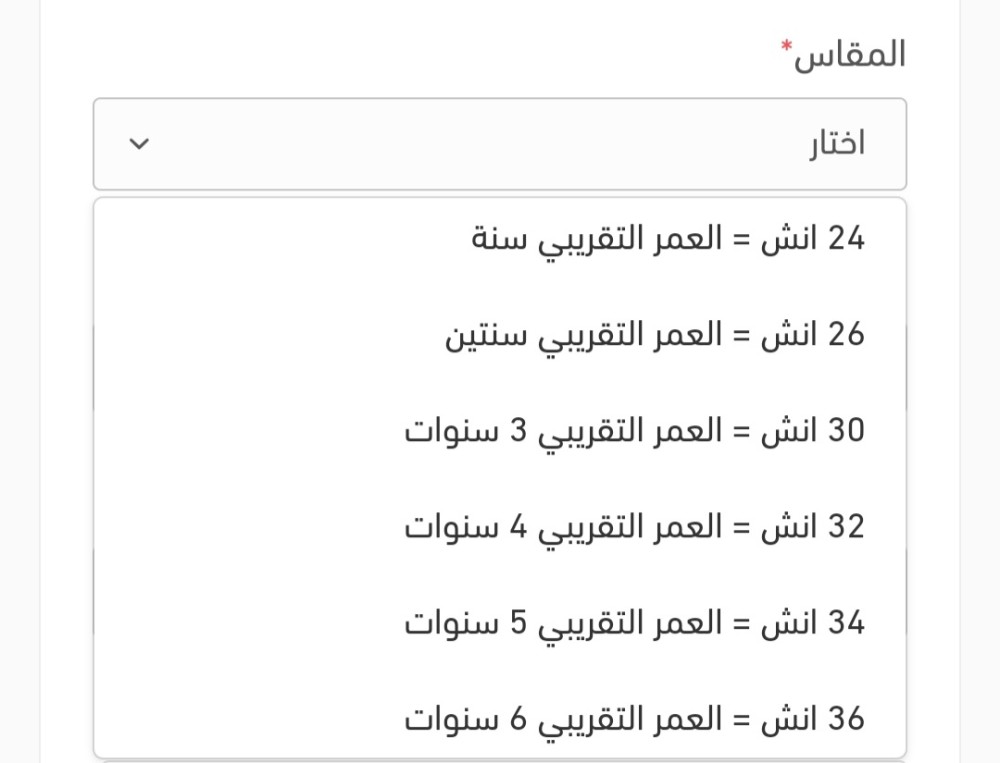Choose the 34 انش size option

634,623
